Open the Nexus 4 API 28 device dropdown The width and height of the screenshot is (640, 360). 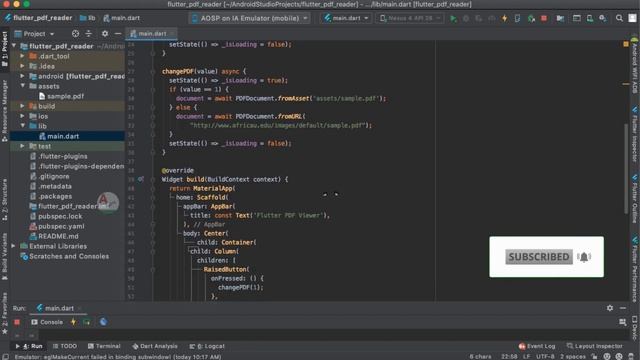pyautogui.click(x=410, y=18)
